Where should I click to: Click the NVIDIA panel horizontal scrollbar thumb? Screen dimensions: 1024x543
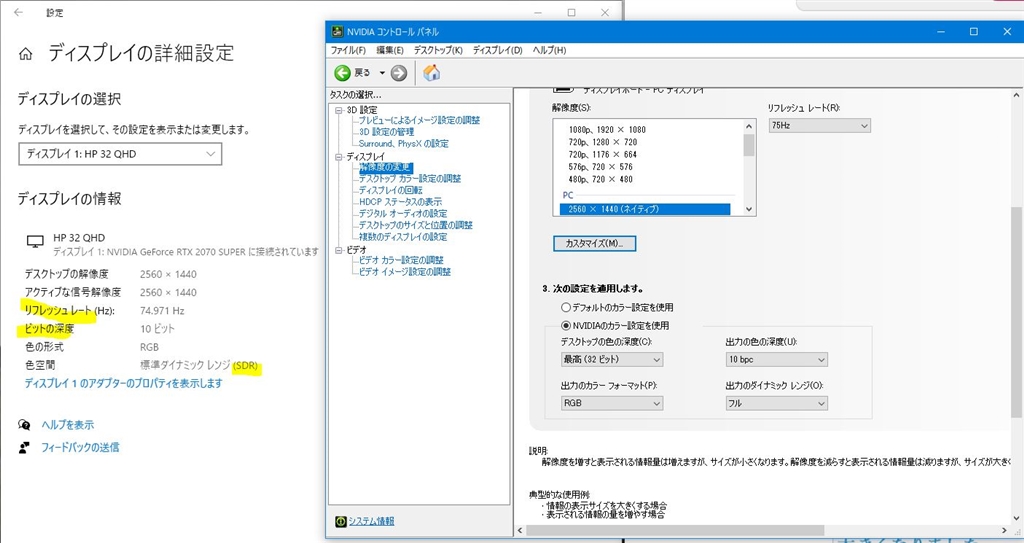675,530
